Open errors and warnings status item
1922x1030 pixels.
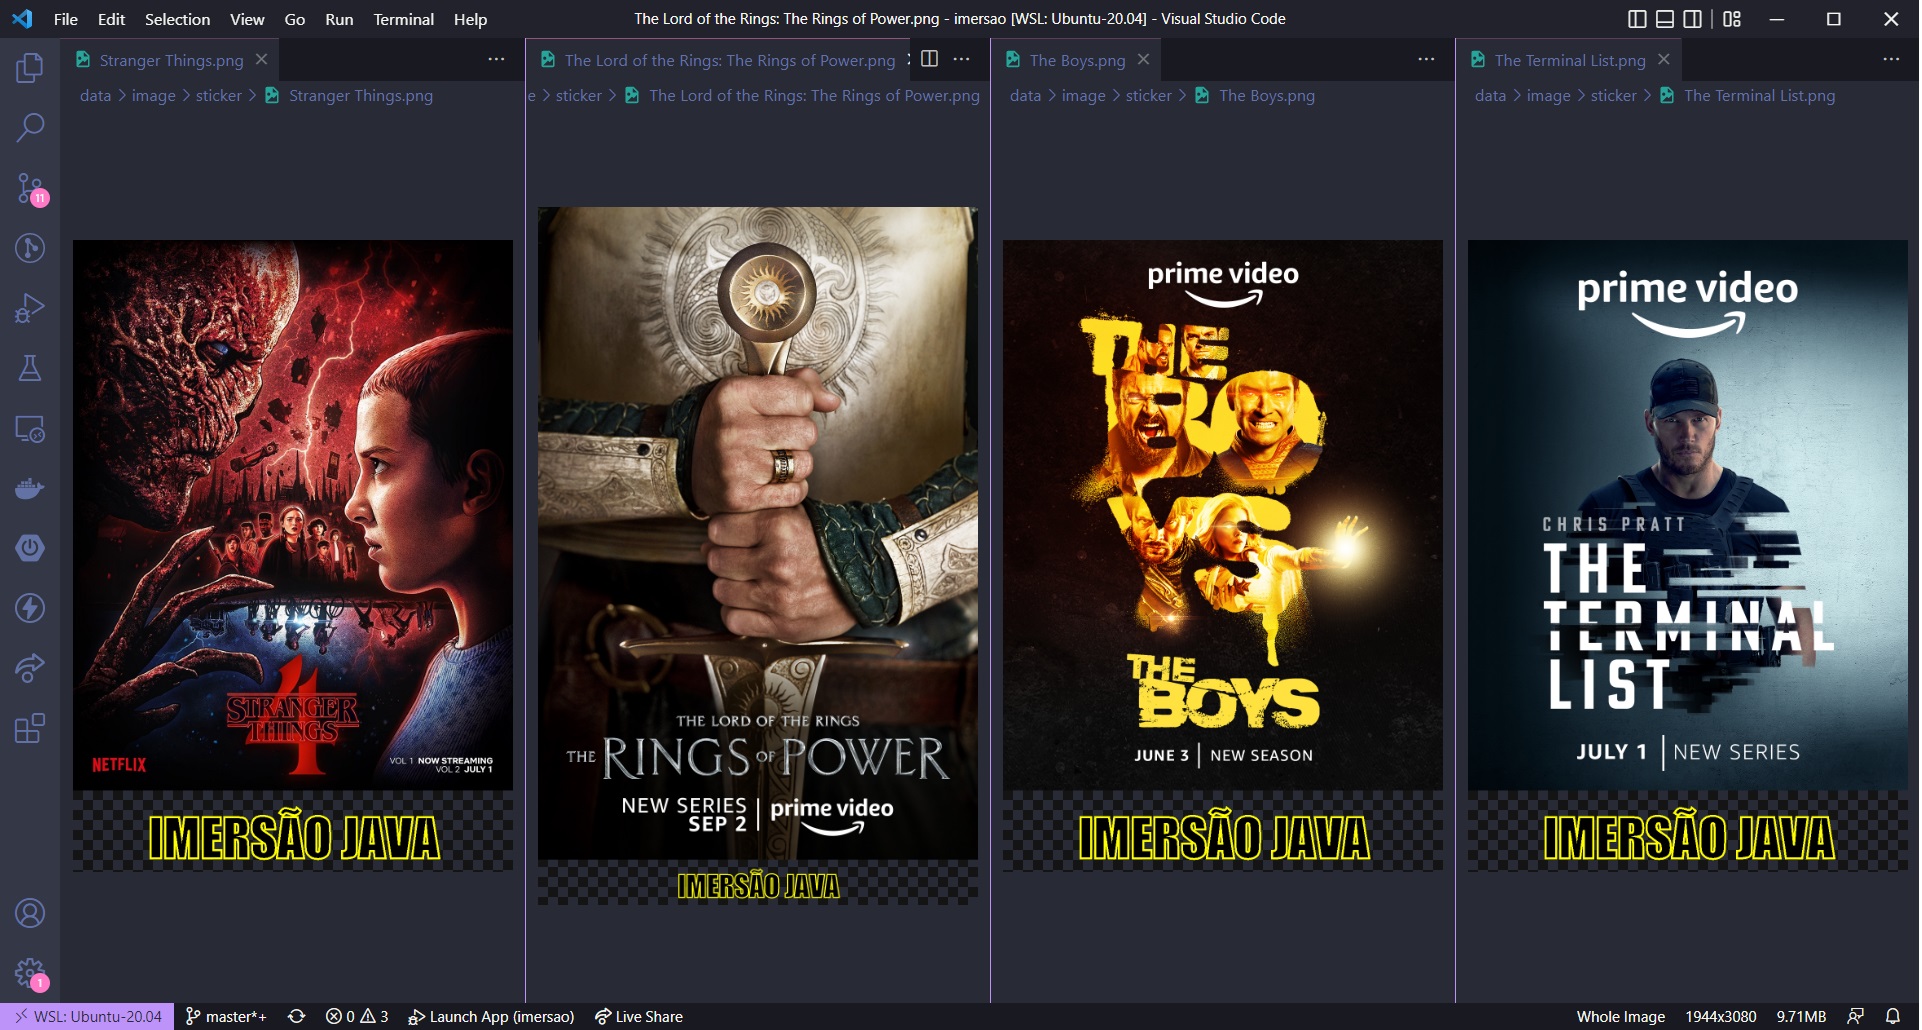(x=357, y=1016)
